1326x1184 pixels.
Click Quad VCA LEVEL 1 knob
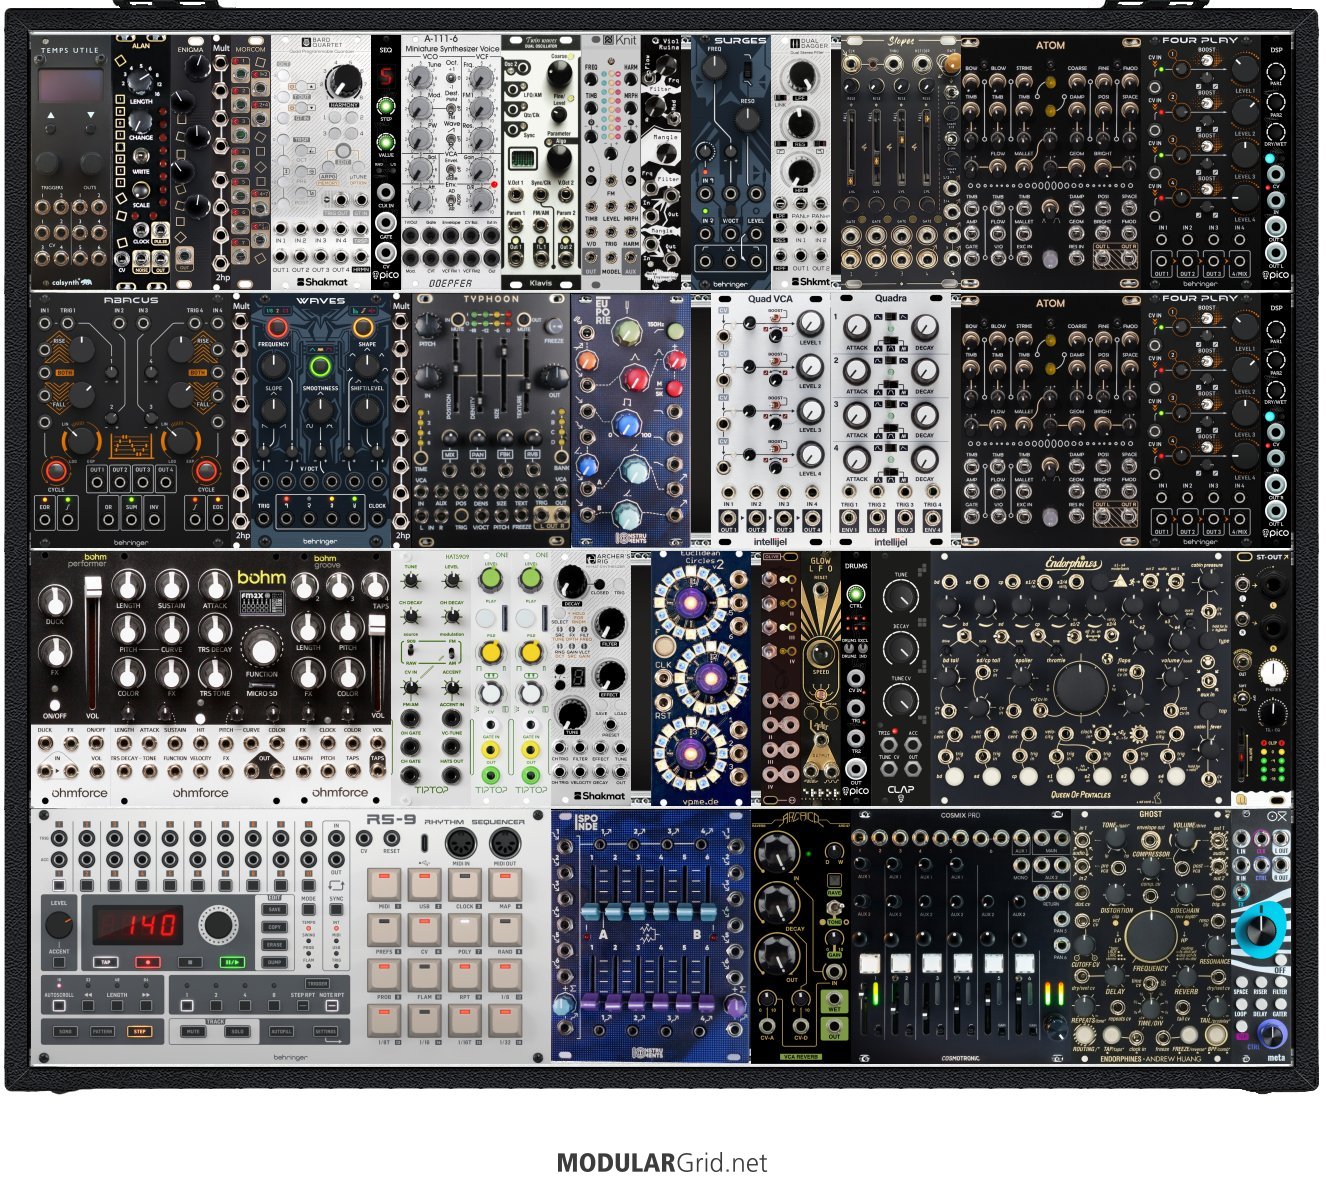pos(810,322)
